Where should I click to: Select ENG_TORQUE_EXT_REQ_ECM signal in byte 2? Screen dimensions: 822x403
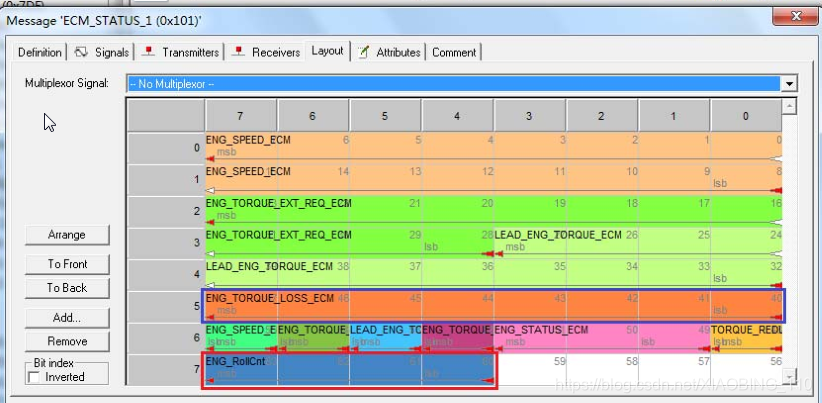click(494, 212)
